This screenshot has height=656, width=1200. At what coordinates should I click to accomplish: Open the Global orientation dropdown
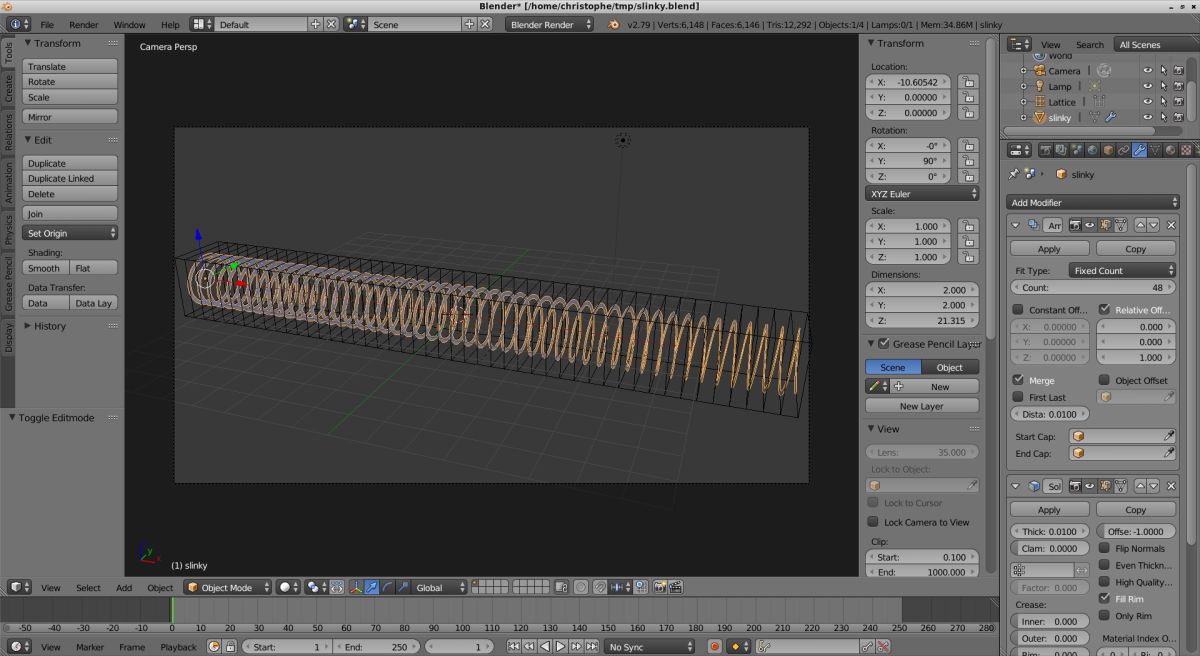coord(440,588)
